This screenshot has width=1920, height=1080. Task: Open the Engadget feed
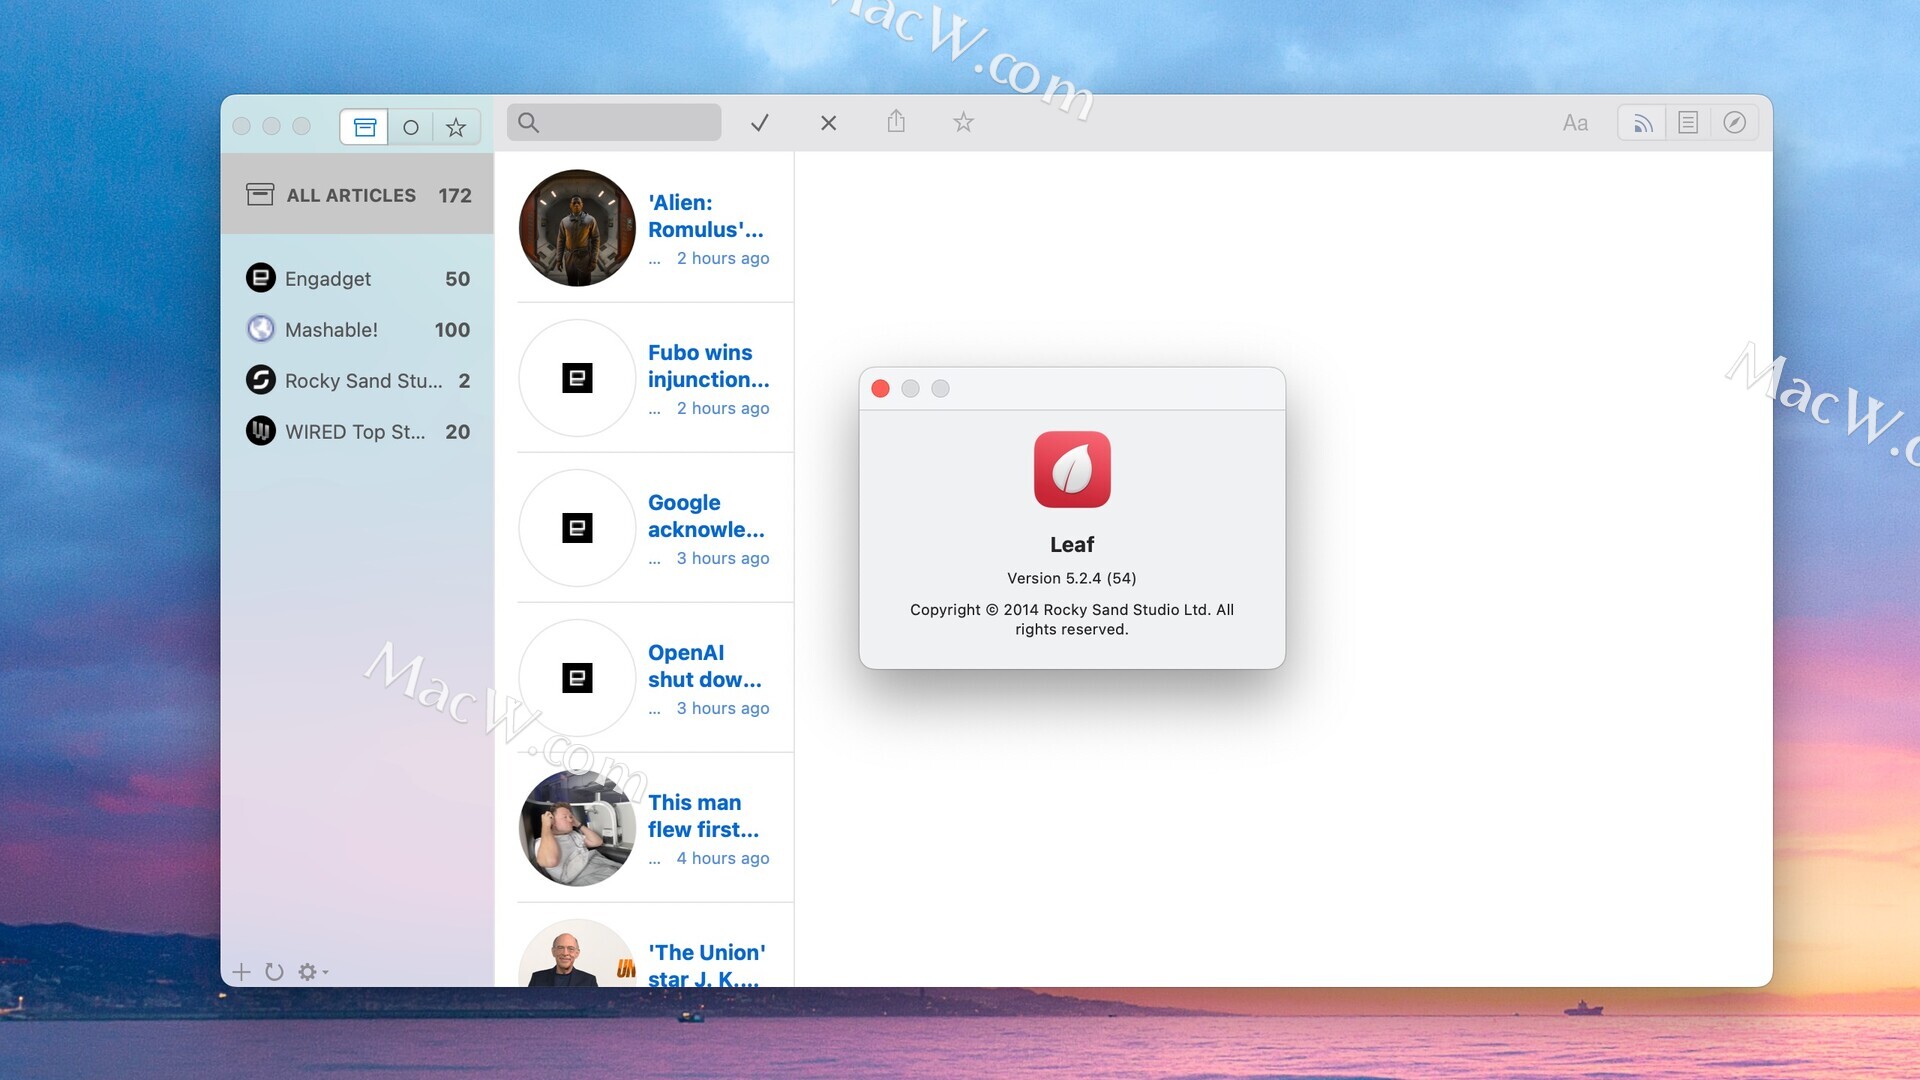click(358, 278)
